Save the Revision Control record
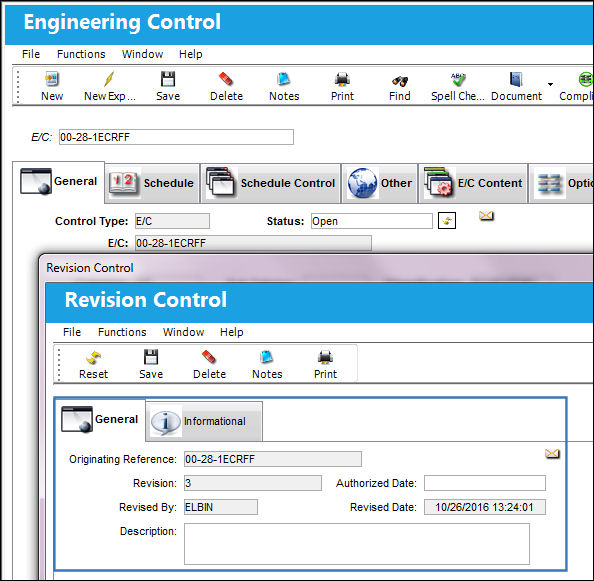 151,364
